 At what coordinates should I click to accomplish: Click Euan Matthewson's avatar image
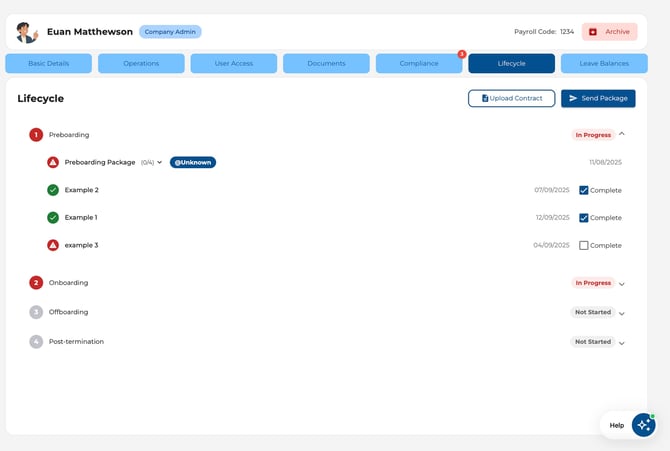click(27, 32)
